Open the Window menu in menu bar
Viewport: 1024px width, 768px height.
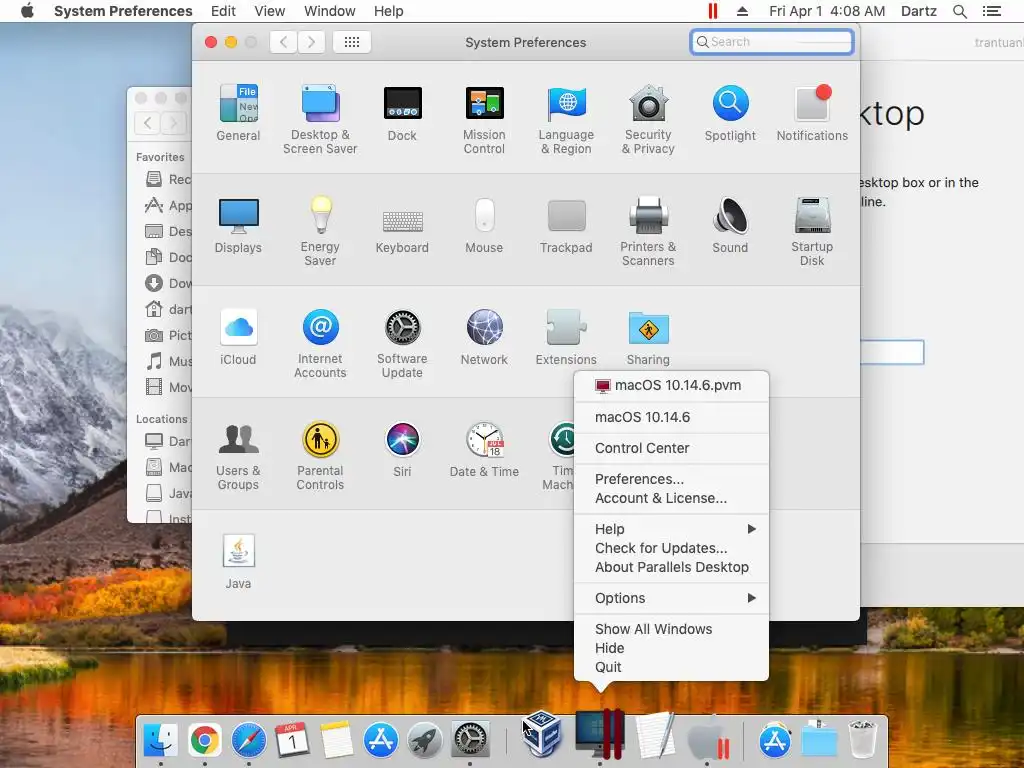330,11
